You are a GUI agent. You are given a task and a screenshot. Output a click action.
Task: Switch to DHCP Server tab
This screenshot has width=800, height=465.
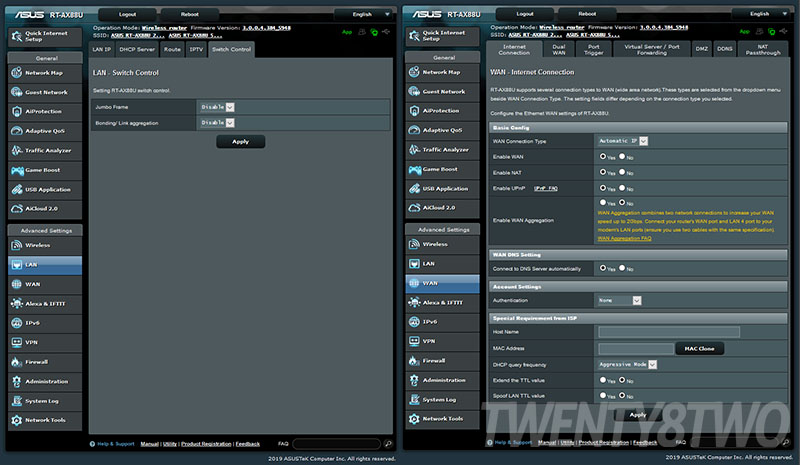pos(137,50)
